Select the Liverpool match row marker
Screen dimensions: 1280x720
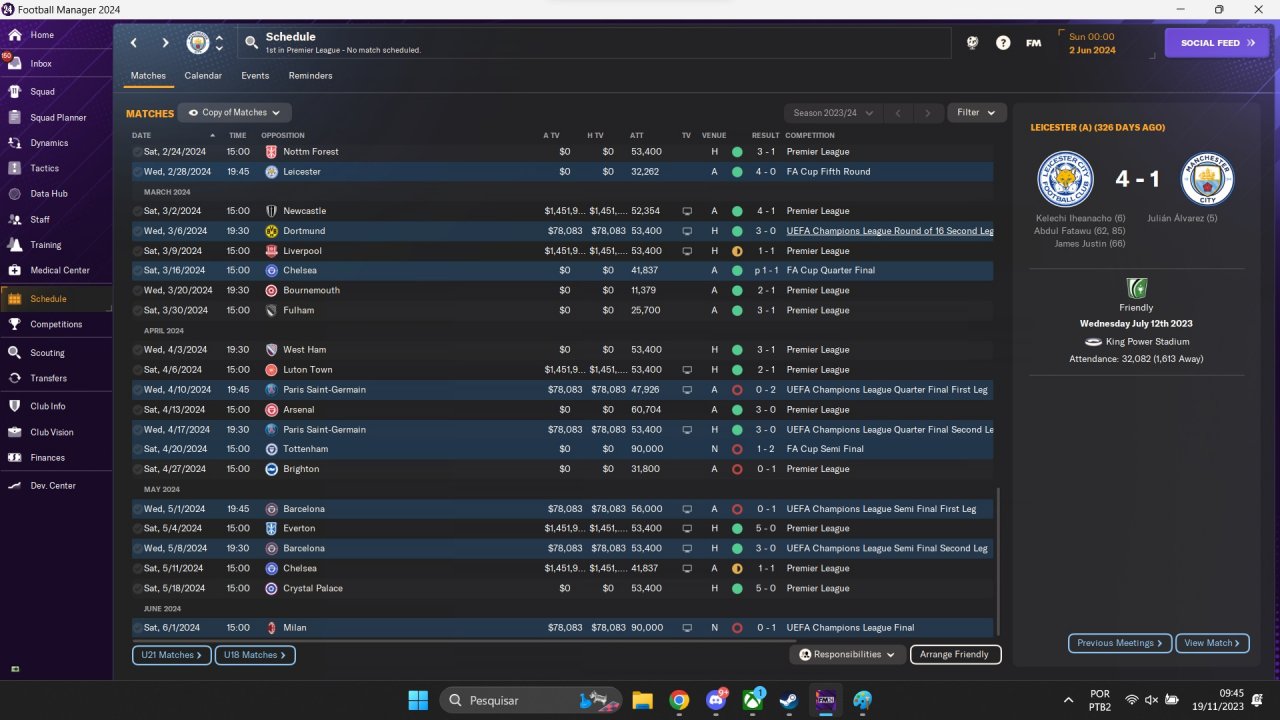point(137,251)
